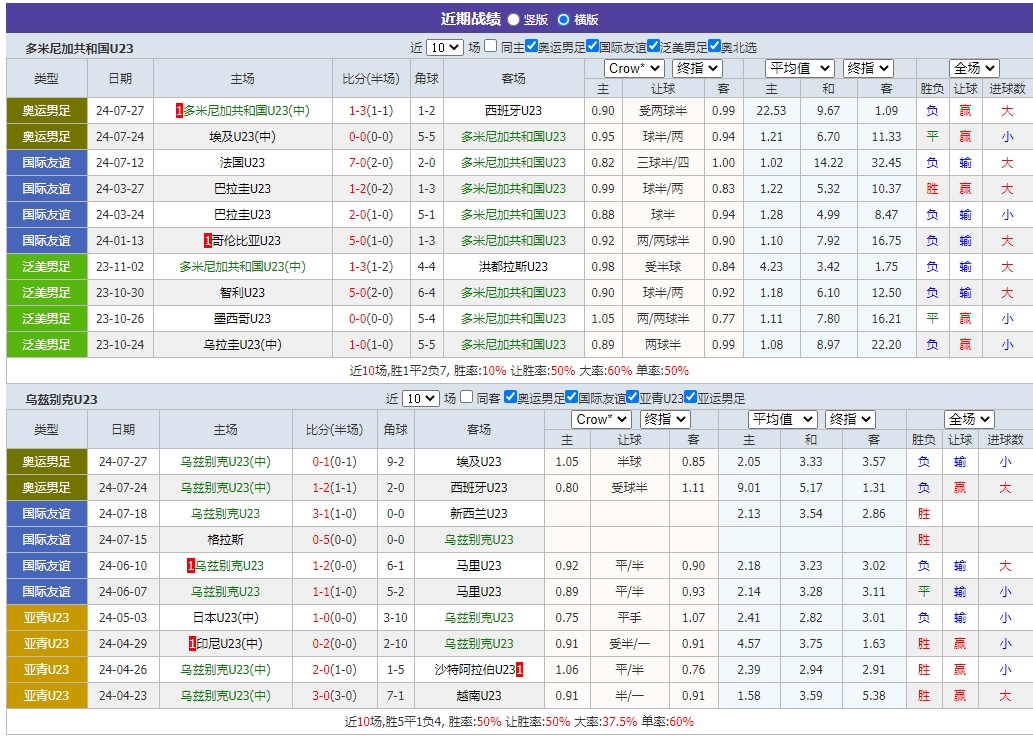Click the 西班牙U23 away team link
This screenshot has height=736, width=1033.
click(x=513, y=110)
